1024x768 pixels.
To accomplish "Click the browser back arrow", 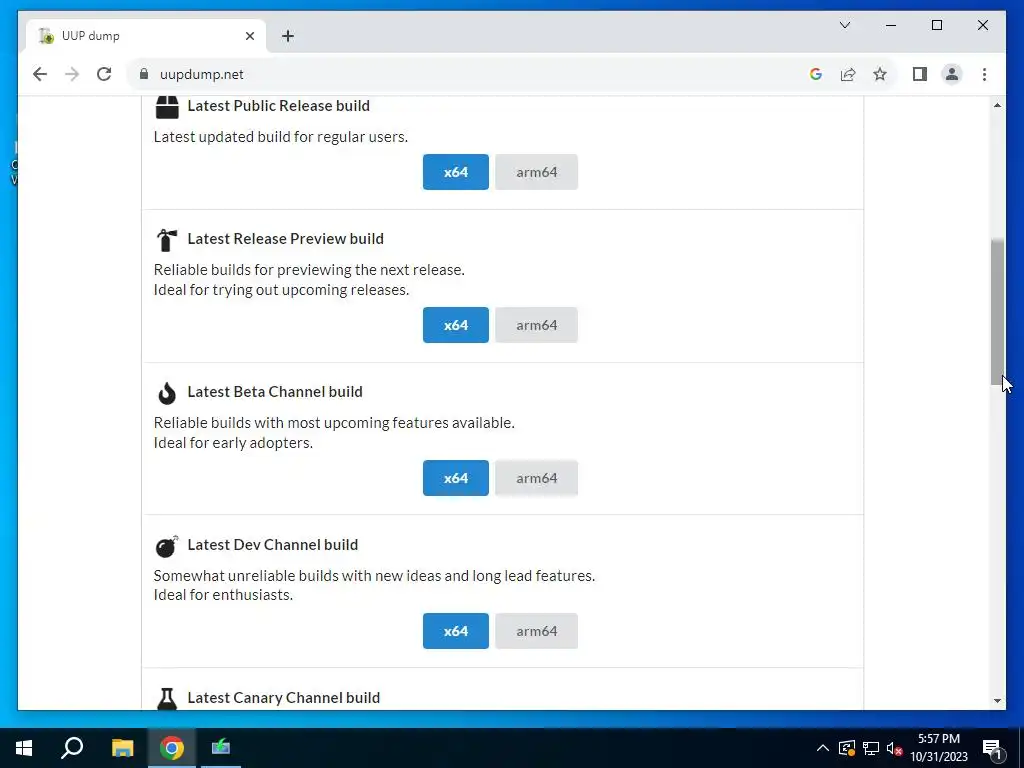I will tap(40, 74).
